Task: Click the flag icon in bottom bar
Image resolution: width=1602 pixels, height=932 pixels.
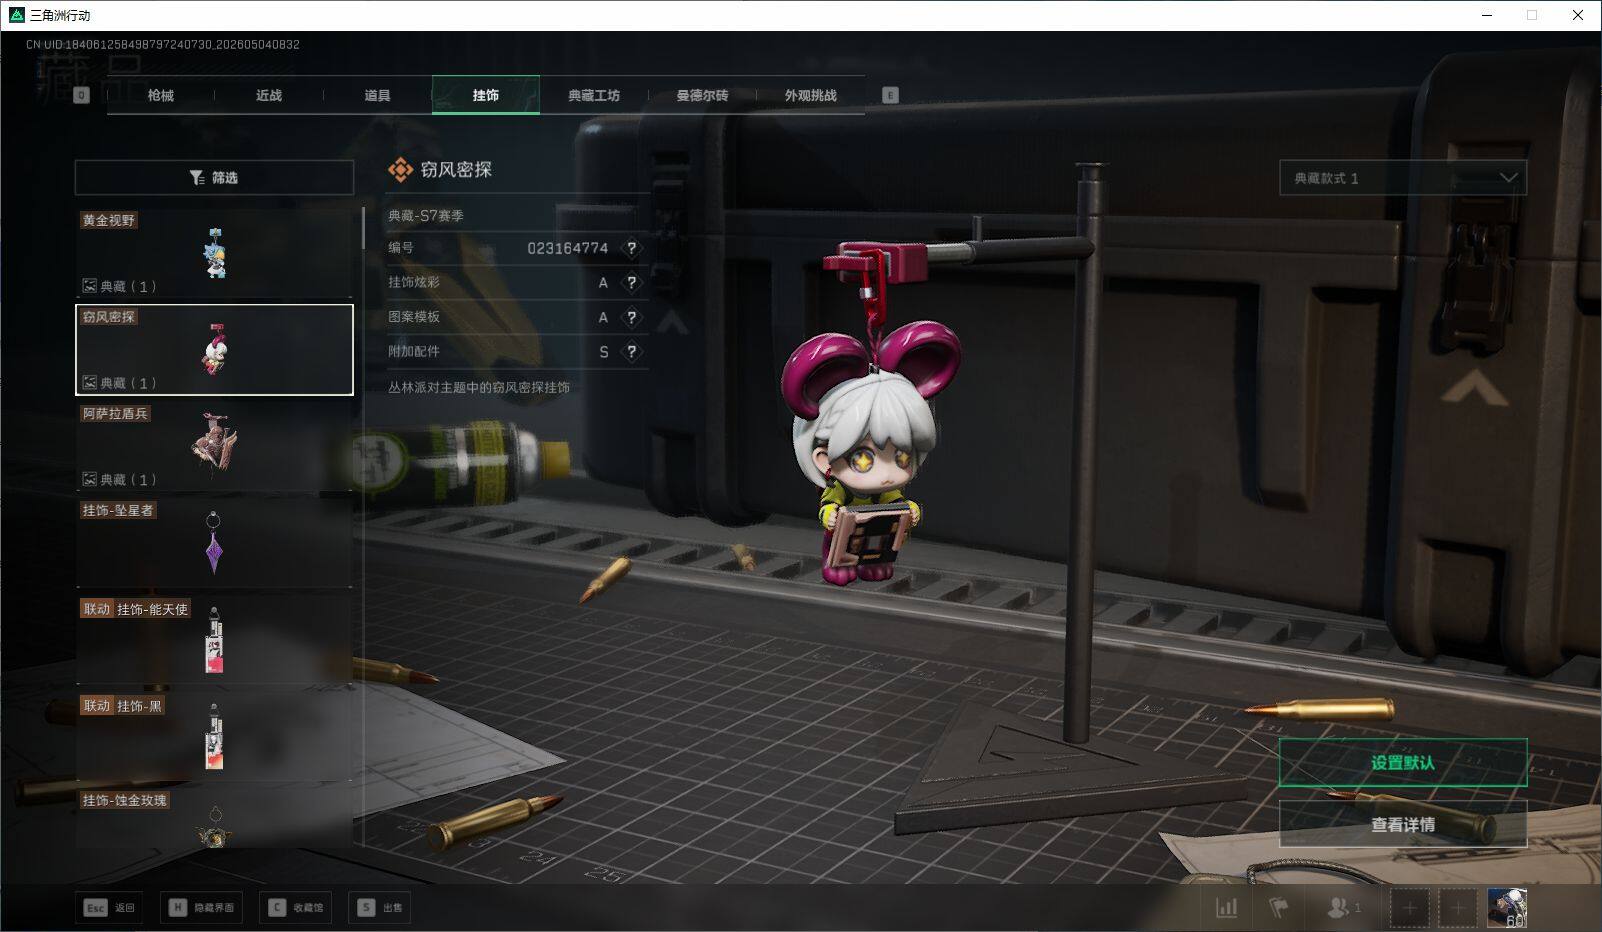Action: (1278, 908)
